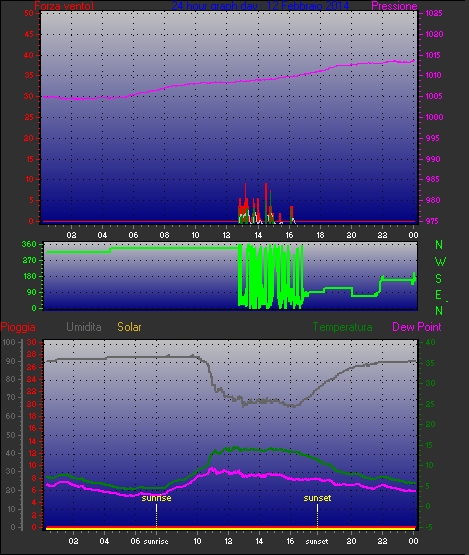
Task: Select the Pioggia legend label
Action: tap(18, 327)
